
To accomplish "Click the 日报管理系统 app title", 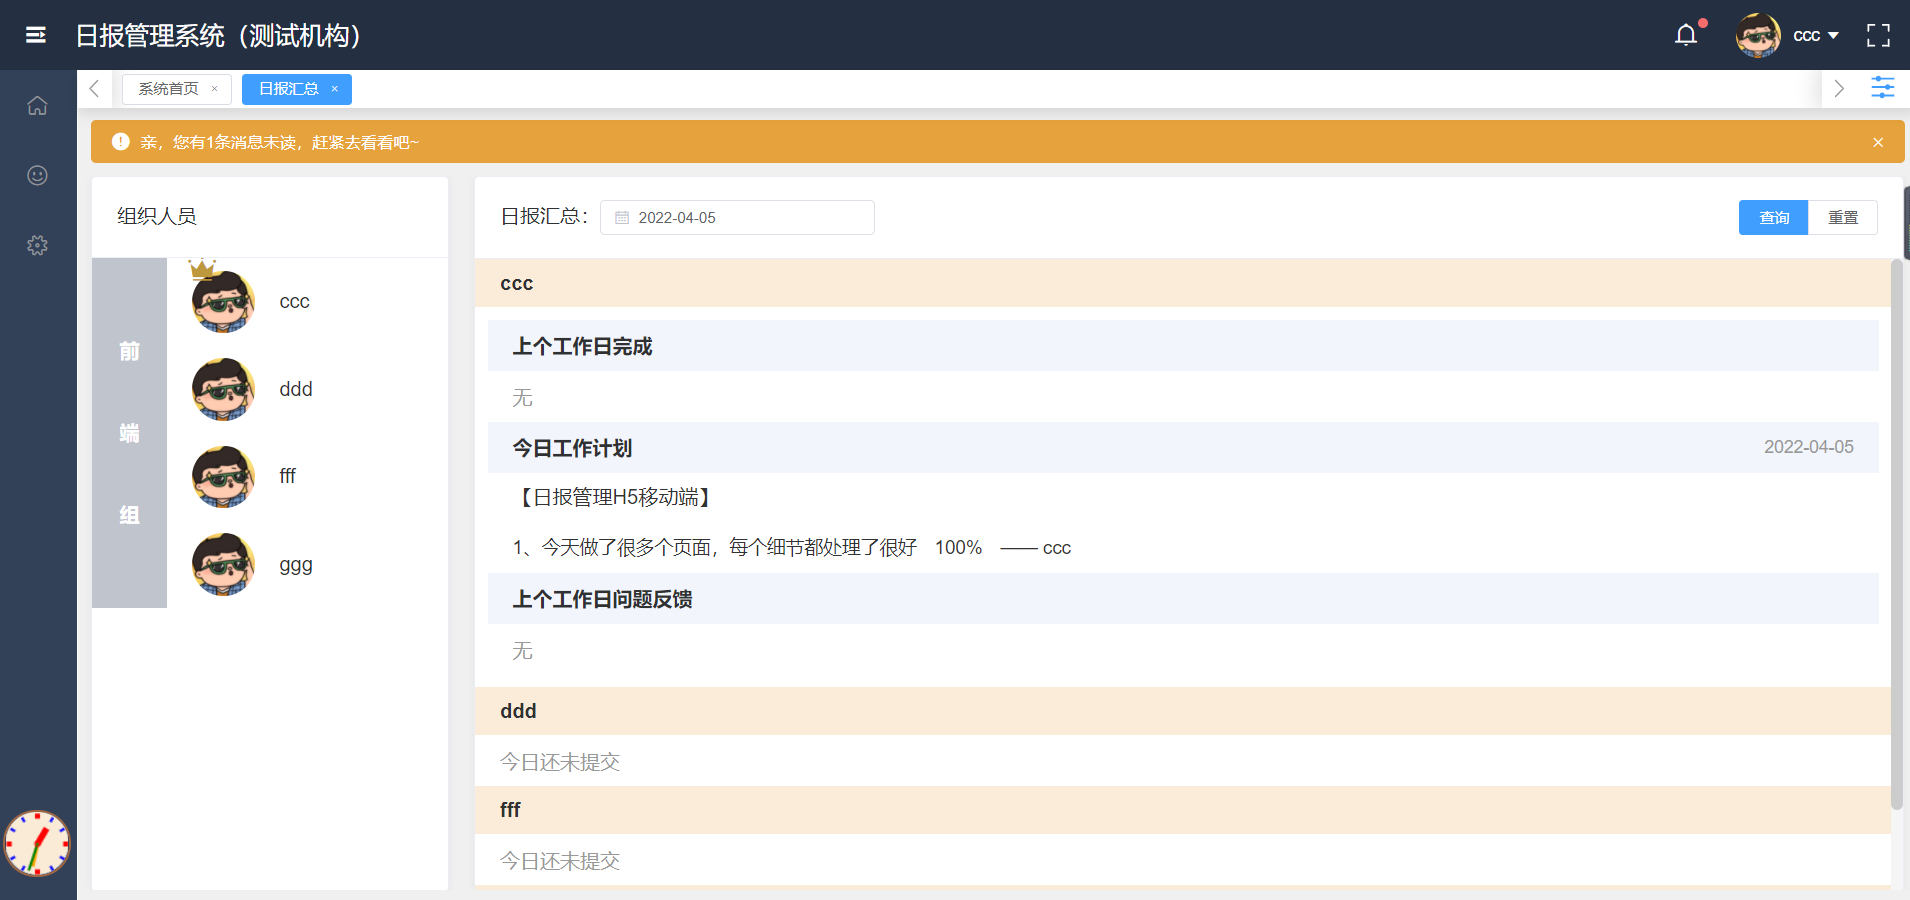I will tap(219, 36).
